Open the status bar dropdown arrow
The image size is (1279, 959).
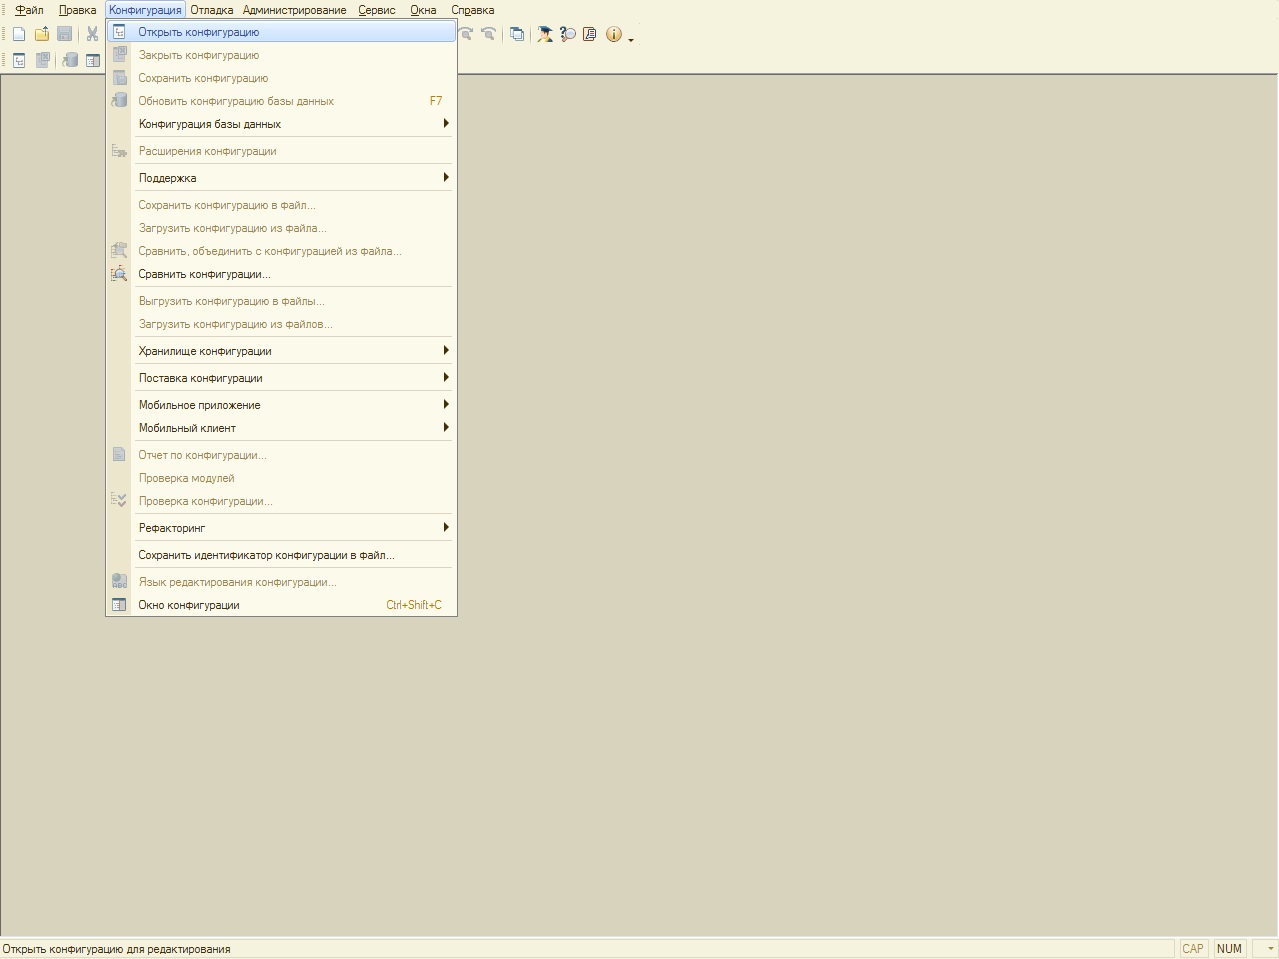point(1269,949)
